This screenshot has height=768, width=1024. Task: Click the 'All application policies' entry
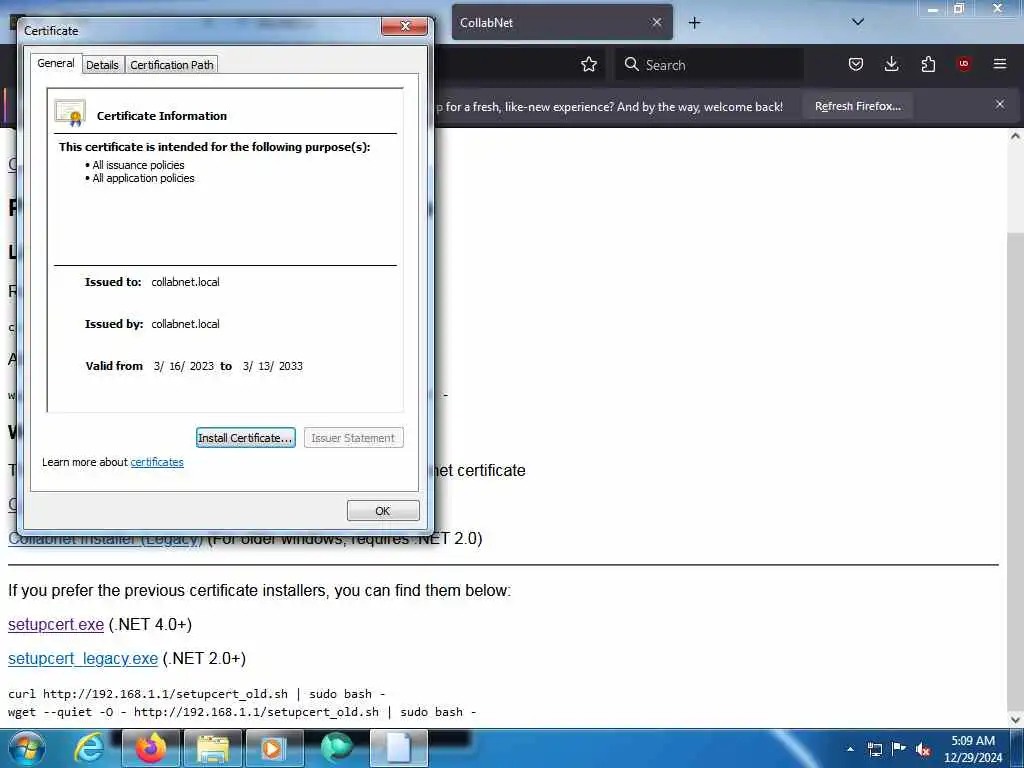click(143, 178)
